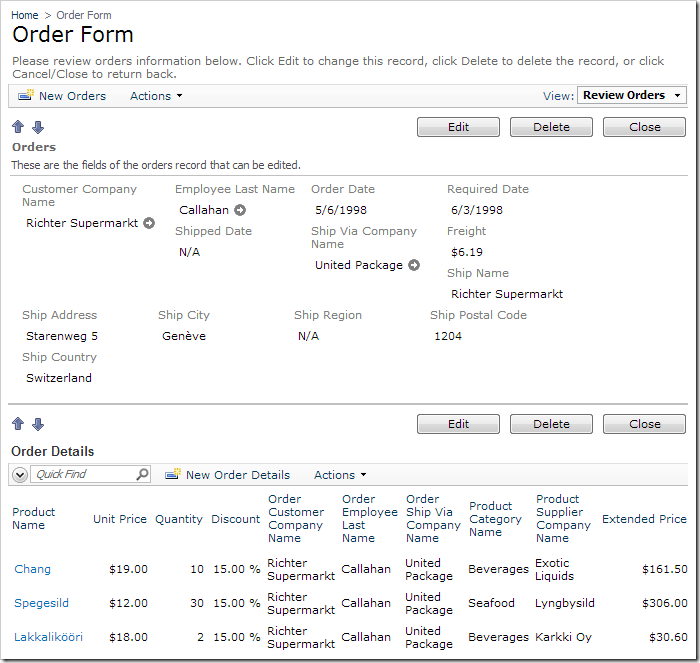Click the Callahan employee value
The image size is (700, 663).
(x=204, y=210)
